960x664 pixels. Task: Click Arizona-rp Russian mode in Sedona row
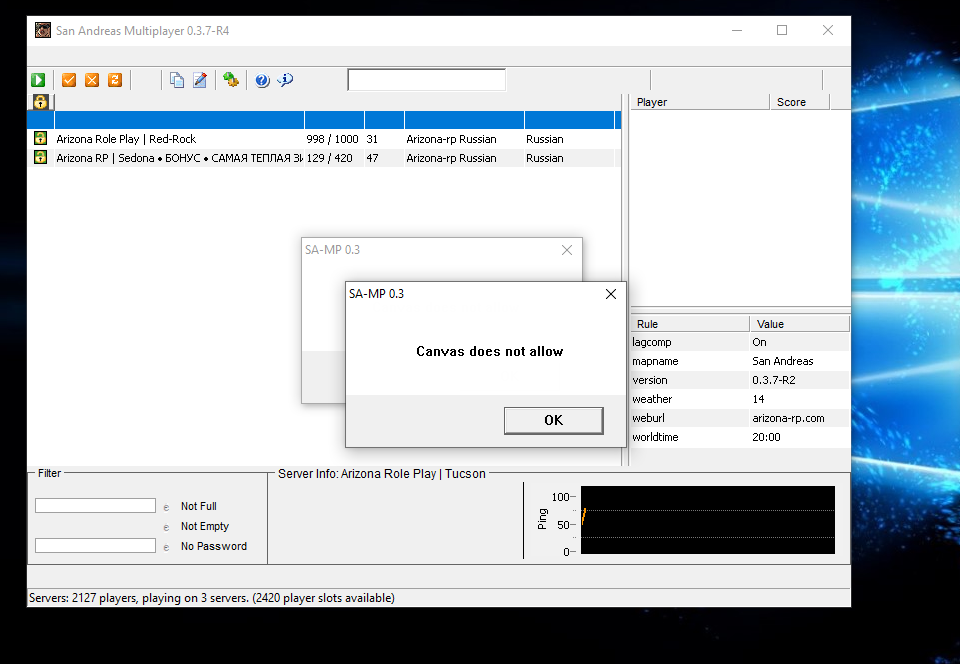451,158
